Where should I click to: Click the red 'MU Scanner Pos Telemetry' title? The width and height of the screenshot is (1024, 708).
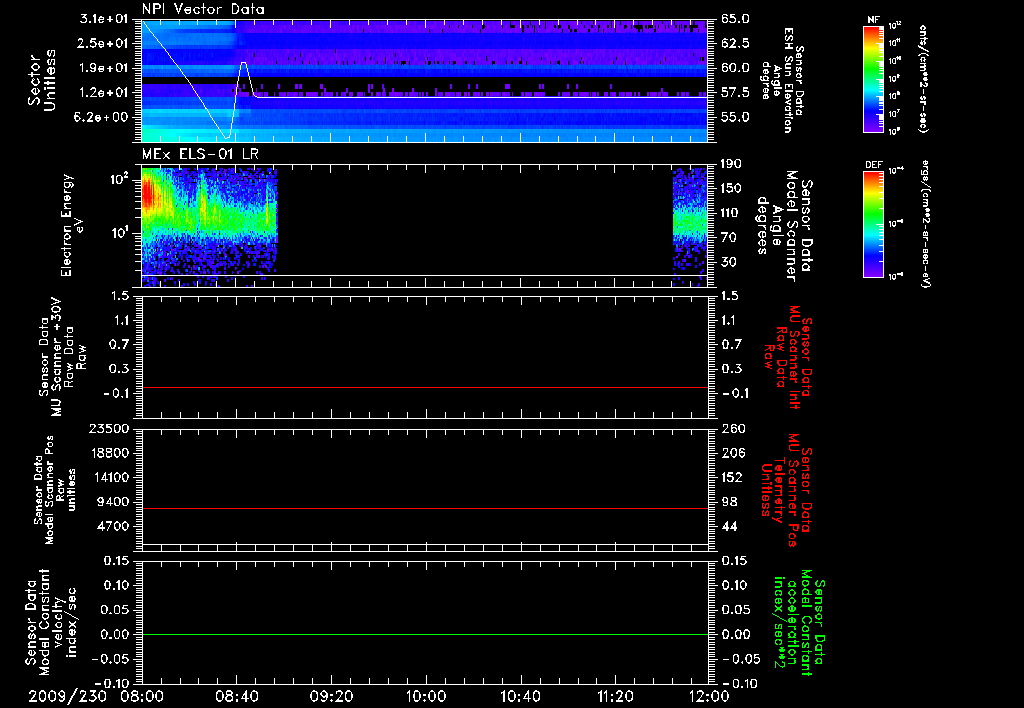point(787,490)
